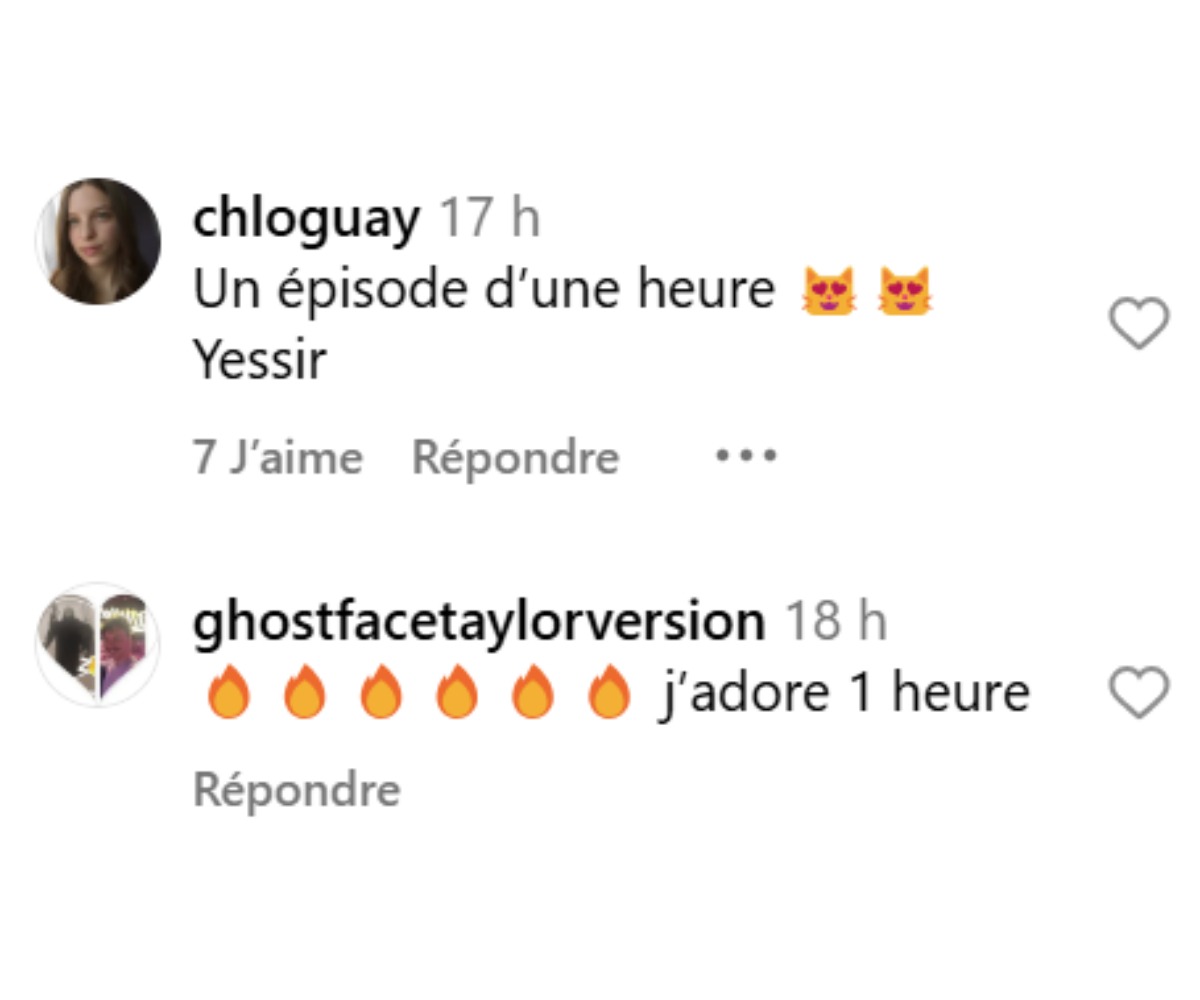Click Répondre under ghostfacetaylorversion's comment
This screenshot has width=1200, height=1000.
tap(297, 790)
